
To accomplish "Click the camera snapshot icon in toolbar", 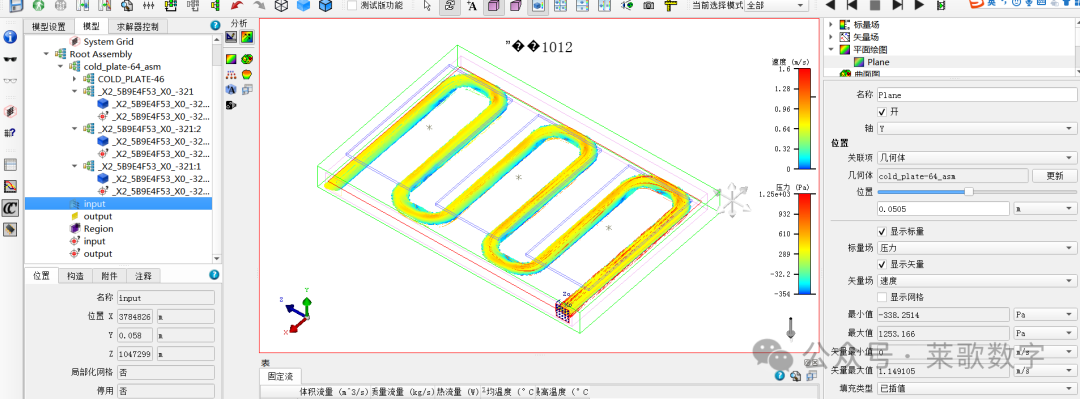I will [649, 6].
